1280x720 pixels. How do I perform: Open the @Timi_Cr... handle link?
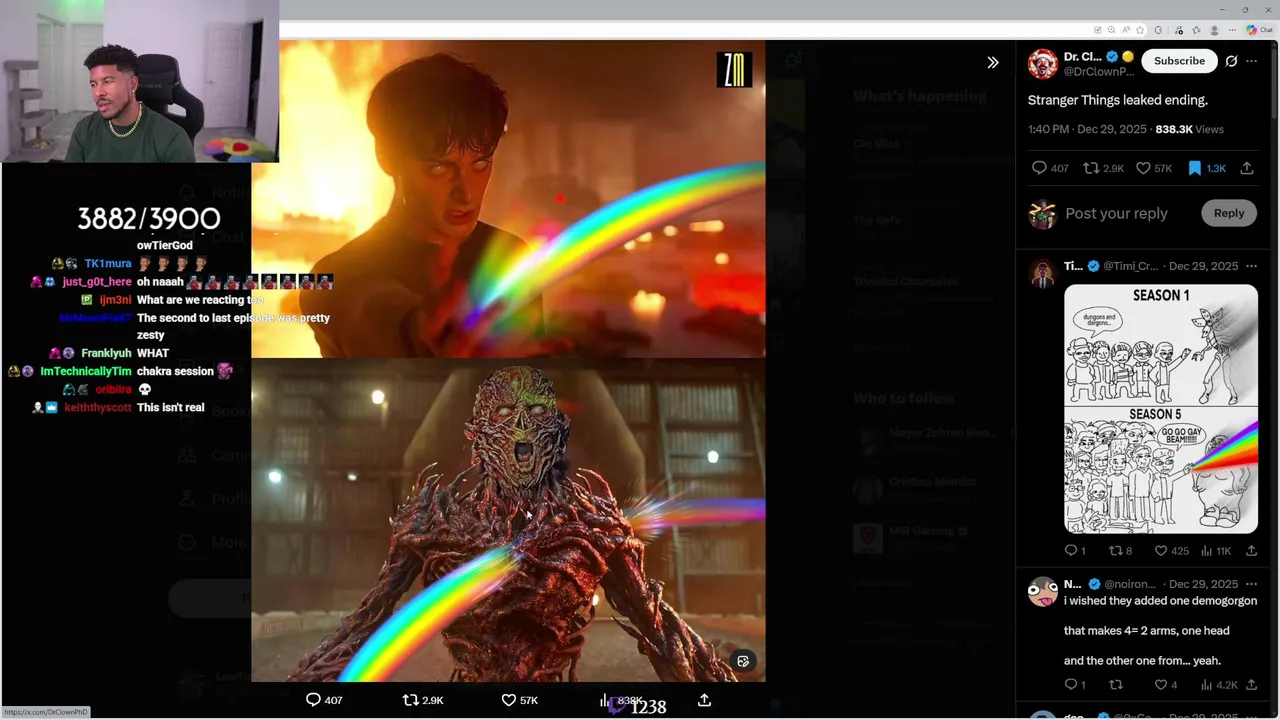pos(1131,266)
